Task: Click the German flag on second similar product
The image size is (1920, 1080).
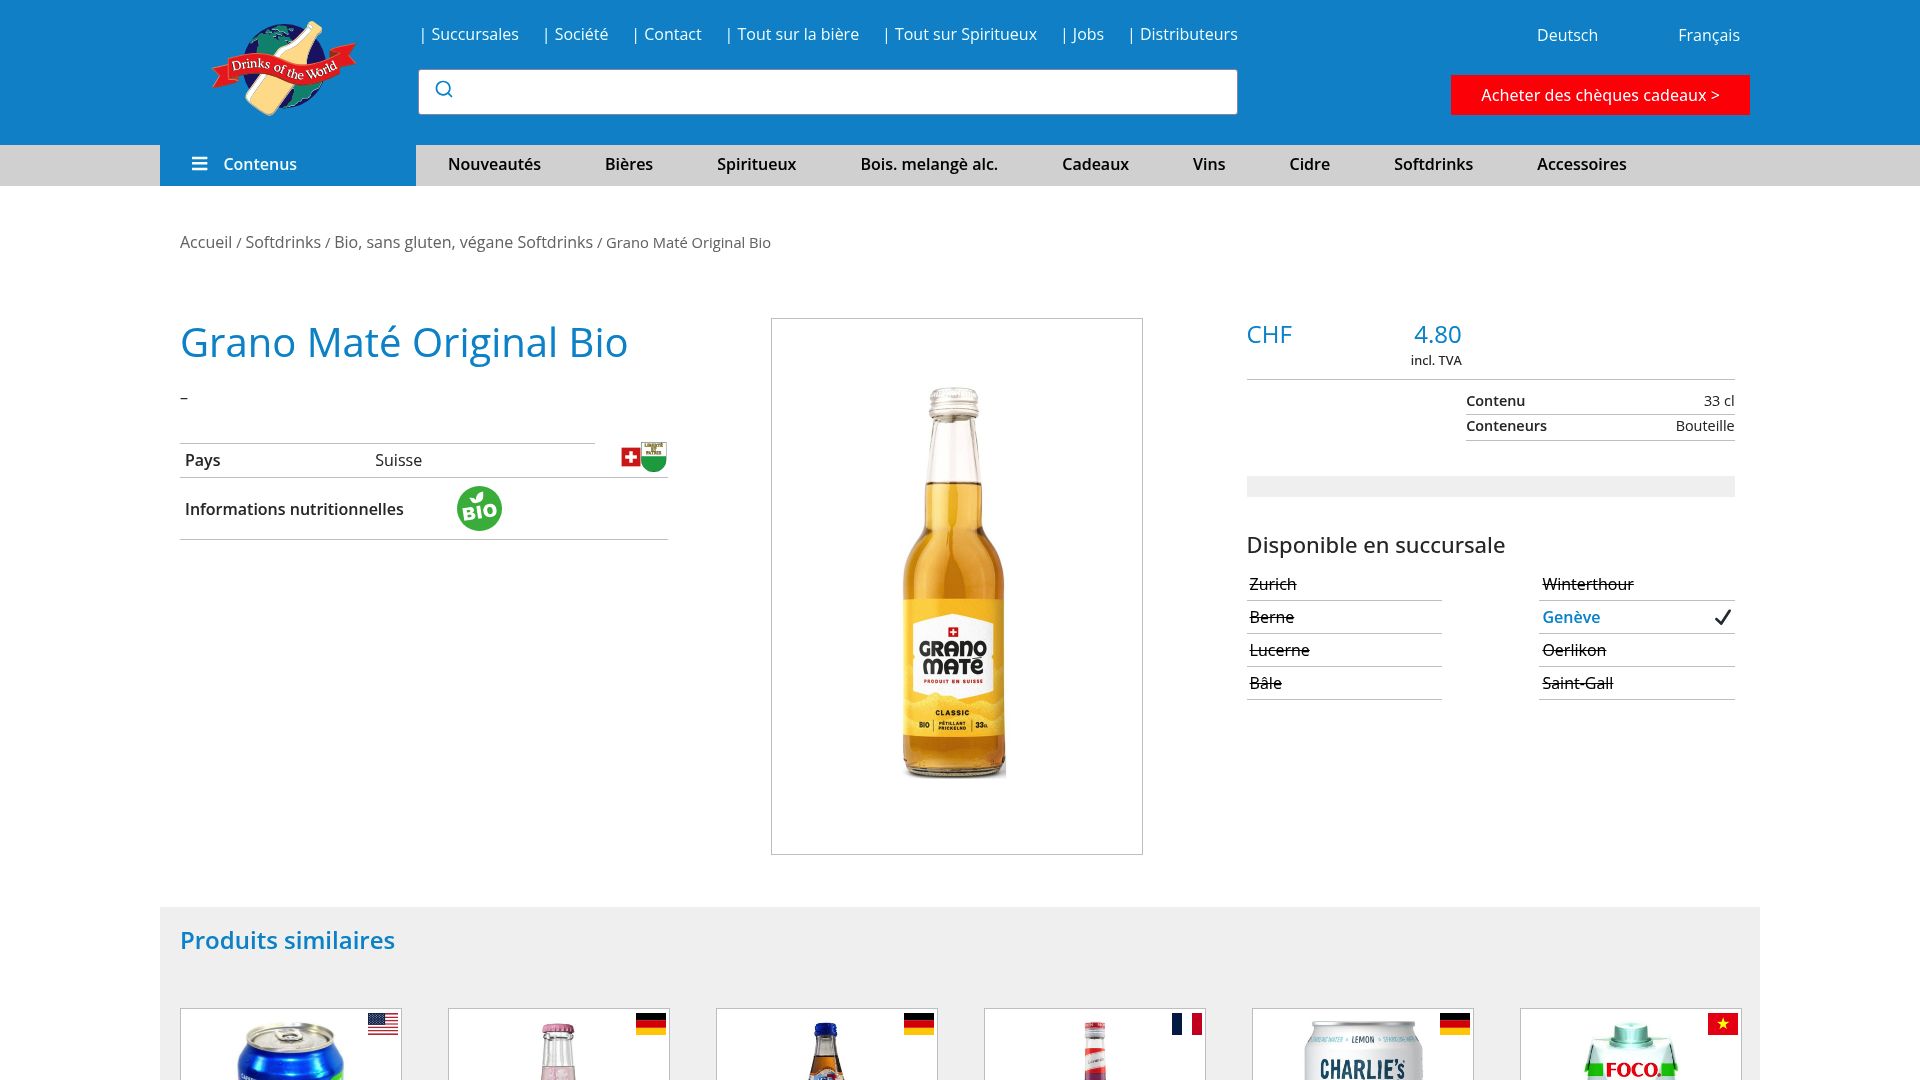Action: click(x=652, y=1023)
